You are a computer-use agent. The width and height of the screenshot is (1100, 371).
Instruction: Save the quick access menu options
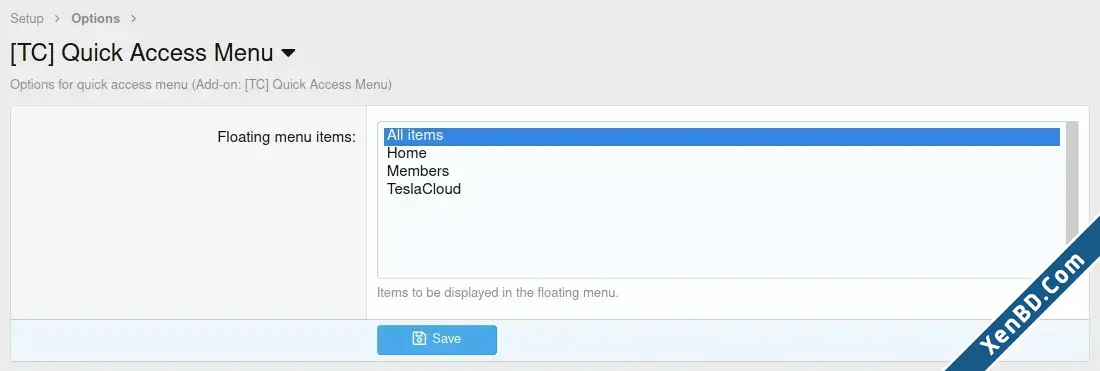(x=436, y=339)
